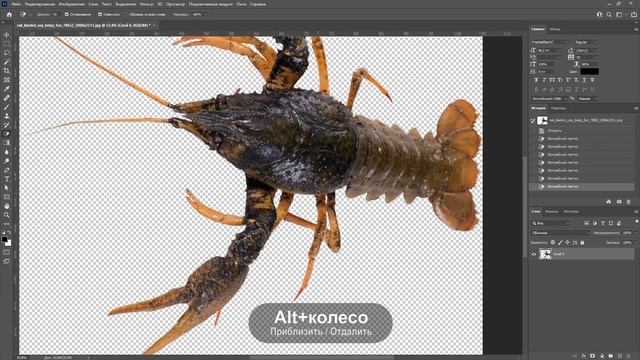Image resolution: width=640 pixels, height=360 pixels.
Task: Select the Horizontal Type tool
Action: click(7, 179)
